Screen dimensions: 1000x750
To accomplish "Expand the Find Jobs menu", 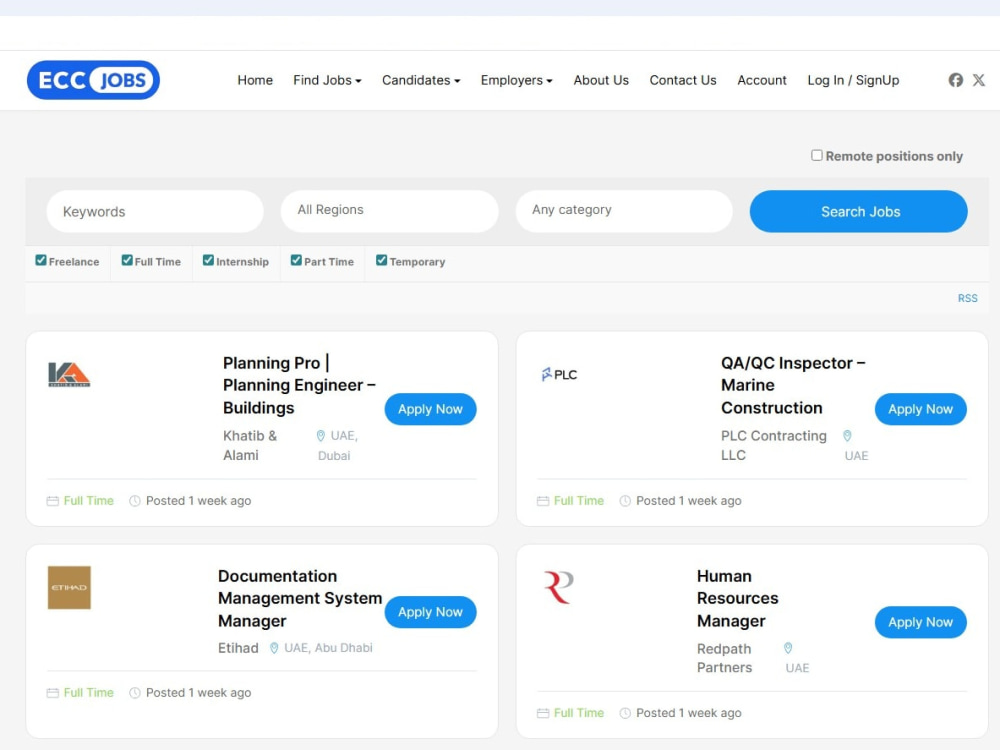I will point(327,80).
